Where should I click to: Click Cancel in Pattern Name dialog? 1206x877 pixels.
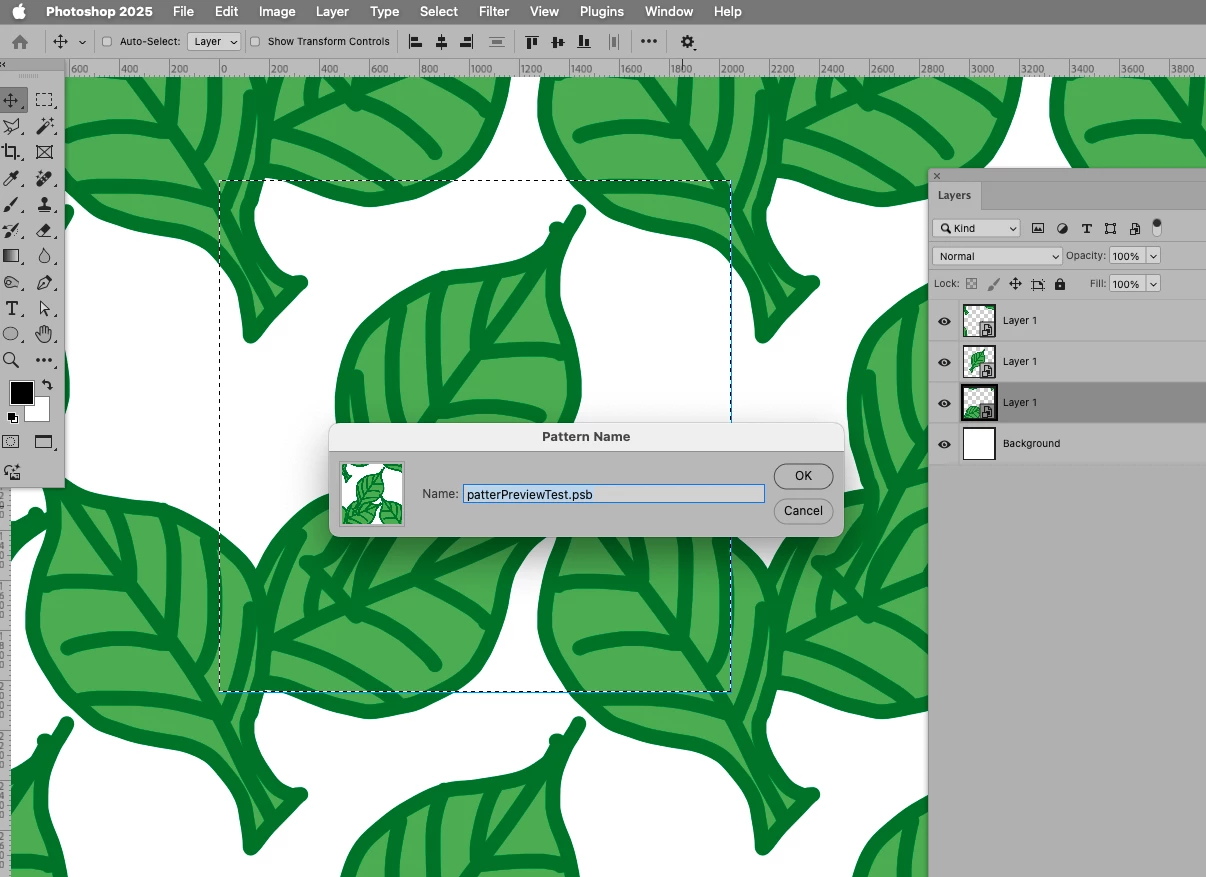click(803, 511)
